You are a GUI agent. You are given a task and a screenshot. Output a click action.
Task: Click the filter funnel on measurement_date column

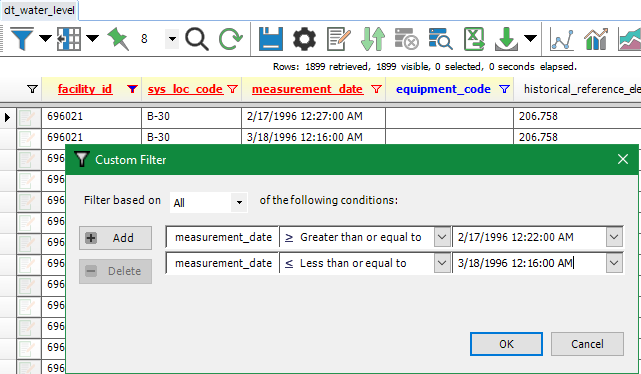(376, 89)
